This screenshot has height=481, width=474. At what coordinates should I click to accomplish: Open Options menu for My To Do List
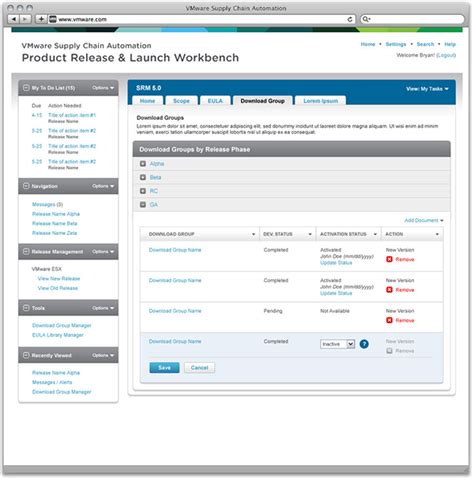click(103, 88)
